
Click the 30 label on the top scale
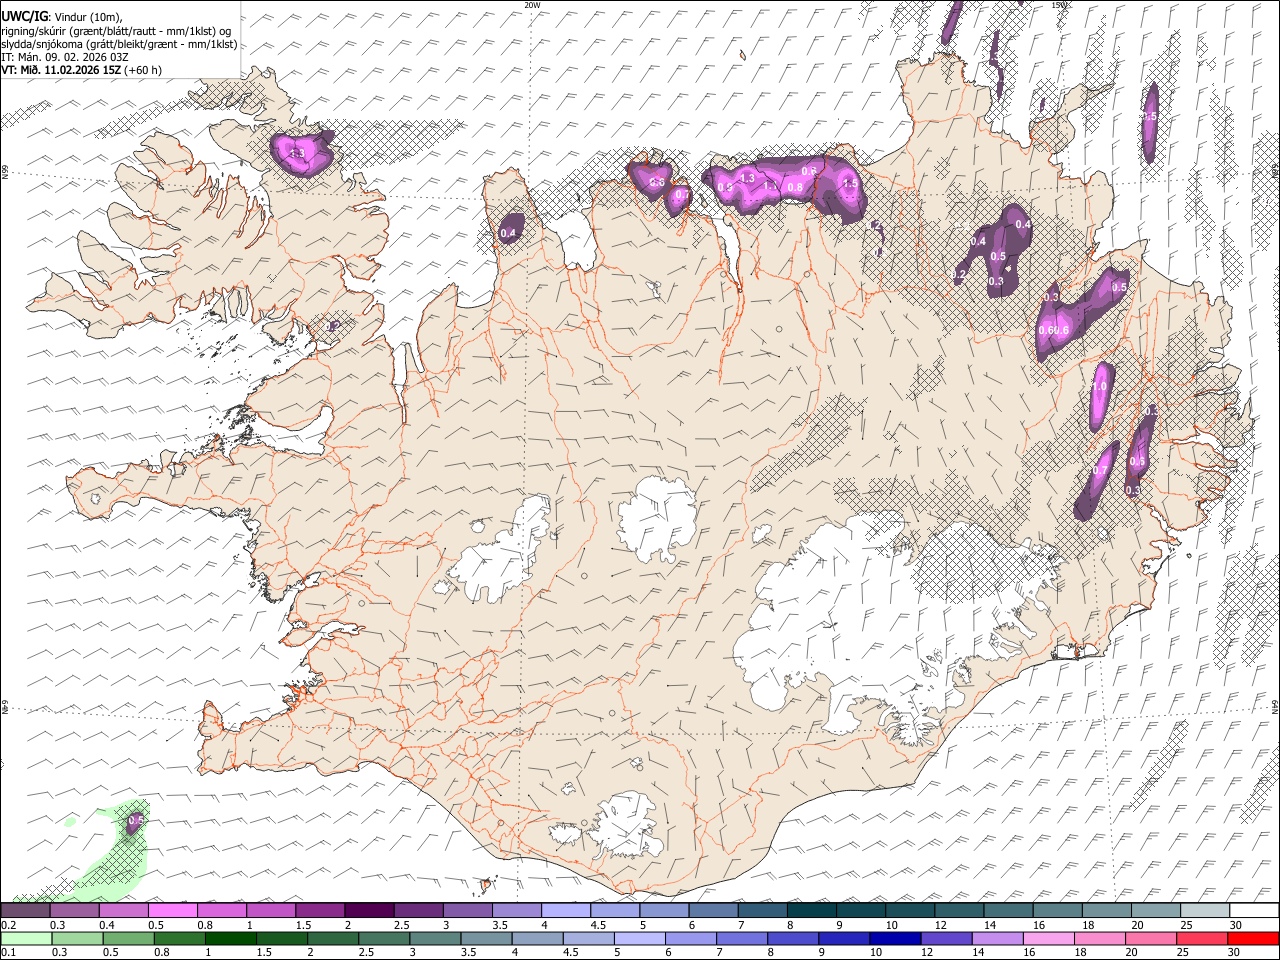[x=1236, y=925]
